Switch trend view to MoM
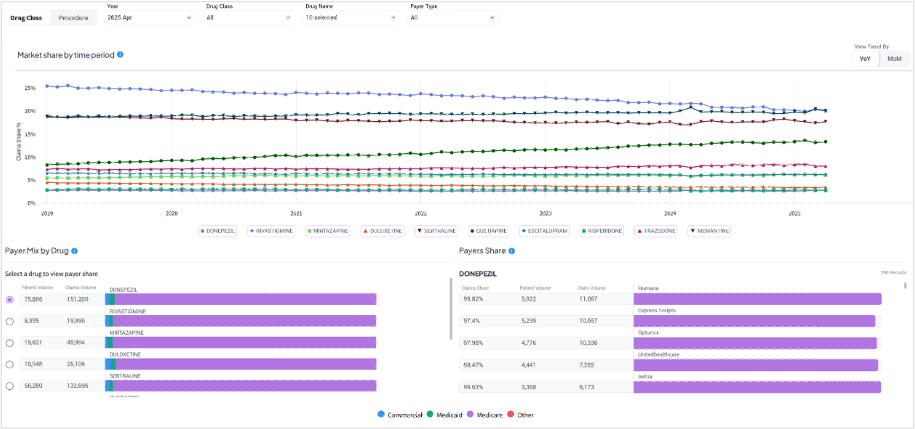 tap(894, 58)
